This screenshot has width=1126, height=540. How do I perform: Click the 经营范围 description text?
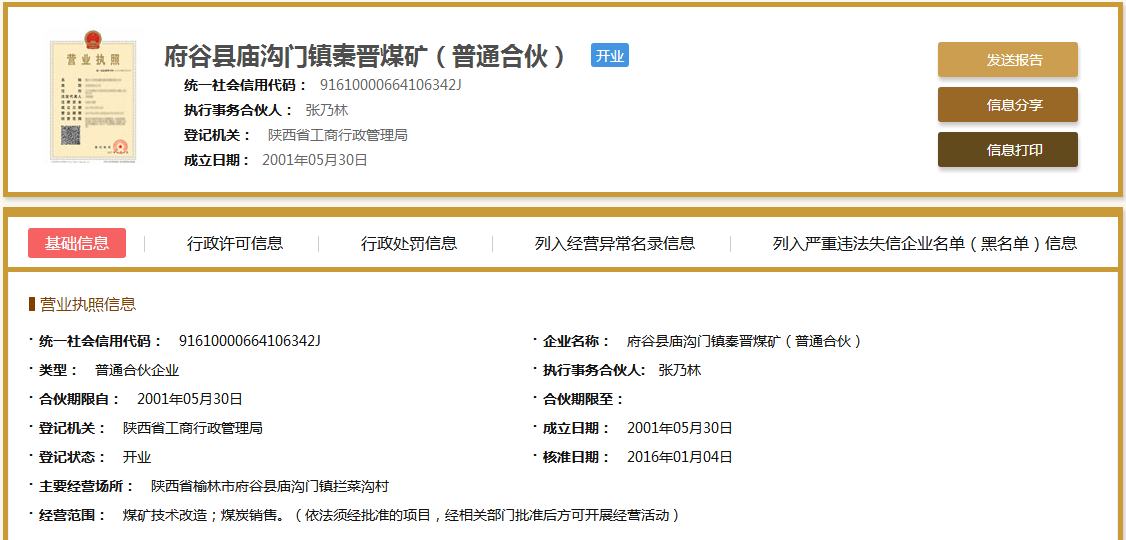click(401, 515)
